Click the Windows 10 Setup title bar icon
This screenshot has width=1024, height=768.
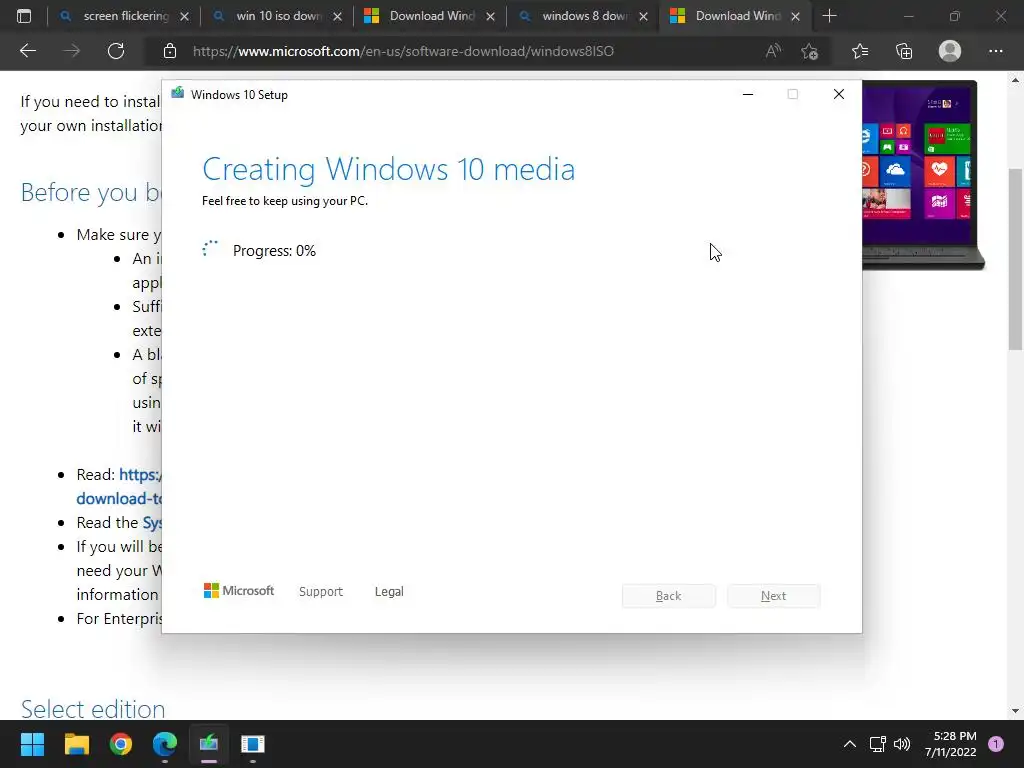178,93
